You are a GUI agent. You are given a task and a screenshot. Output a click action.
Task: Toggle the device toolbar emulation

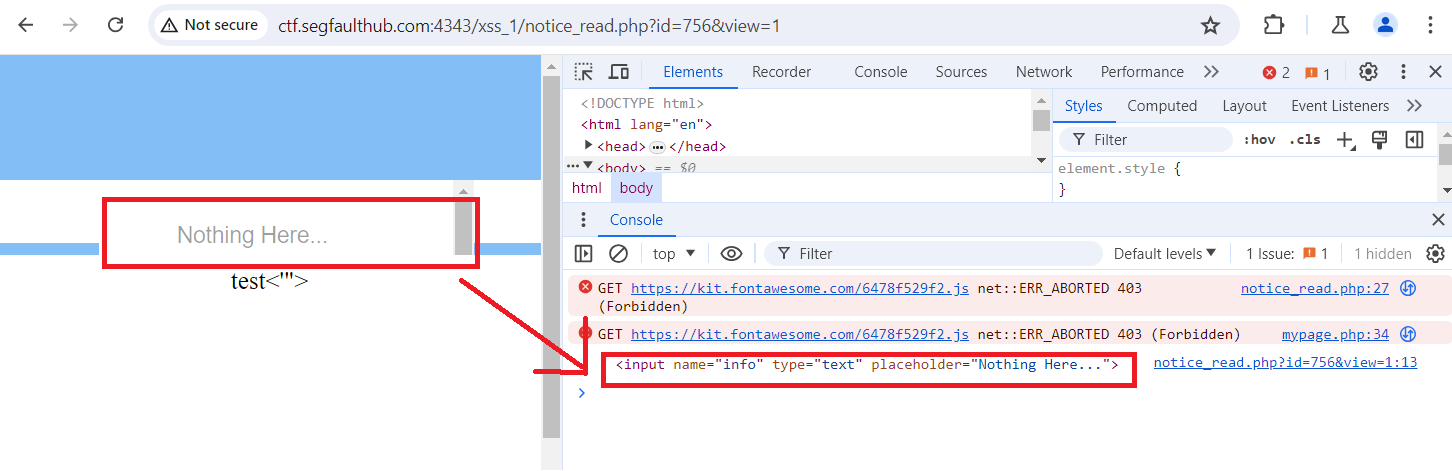[619, 72]
